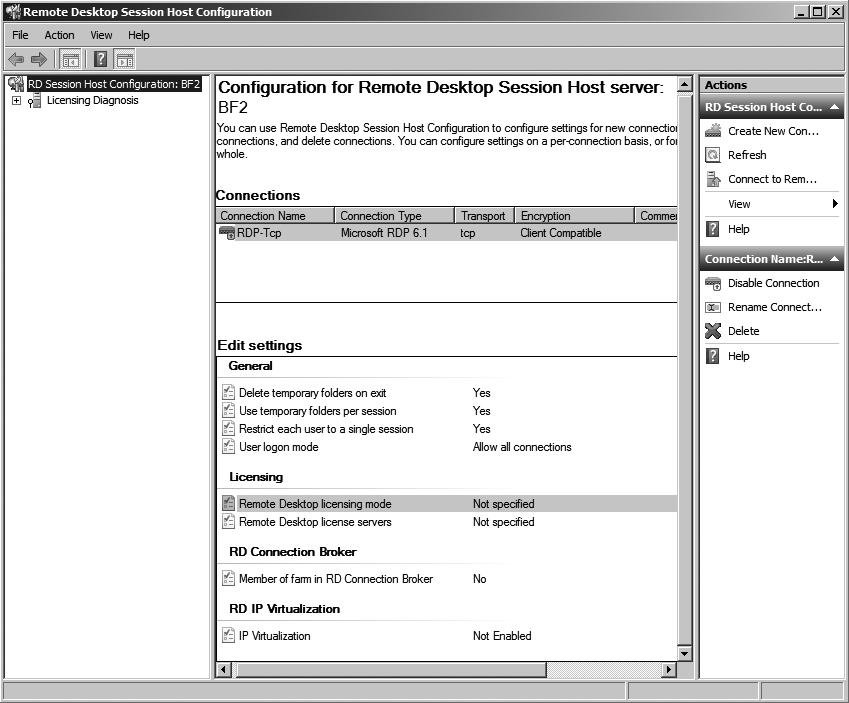Click the Disable Connection icon
Image resolution: width=849 pixels, height=703 pixels.
pos(713,283)
